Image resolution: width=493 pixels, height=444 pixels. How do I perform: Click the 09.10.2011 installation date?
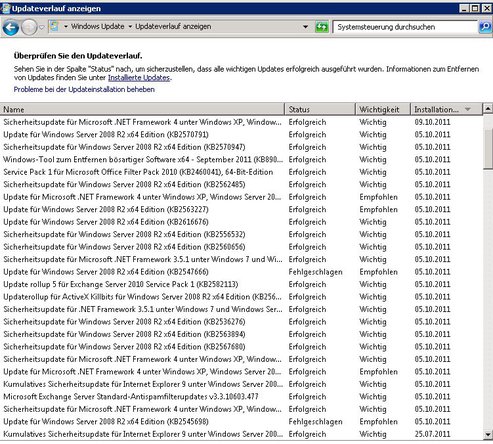tap(432, 122)
